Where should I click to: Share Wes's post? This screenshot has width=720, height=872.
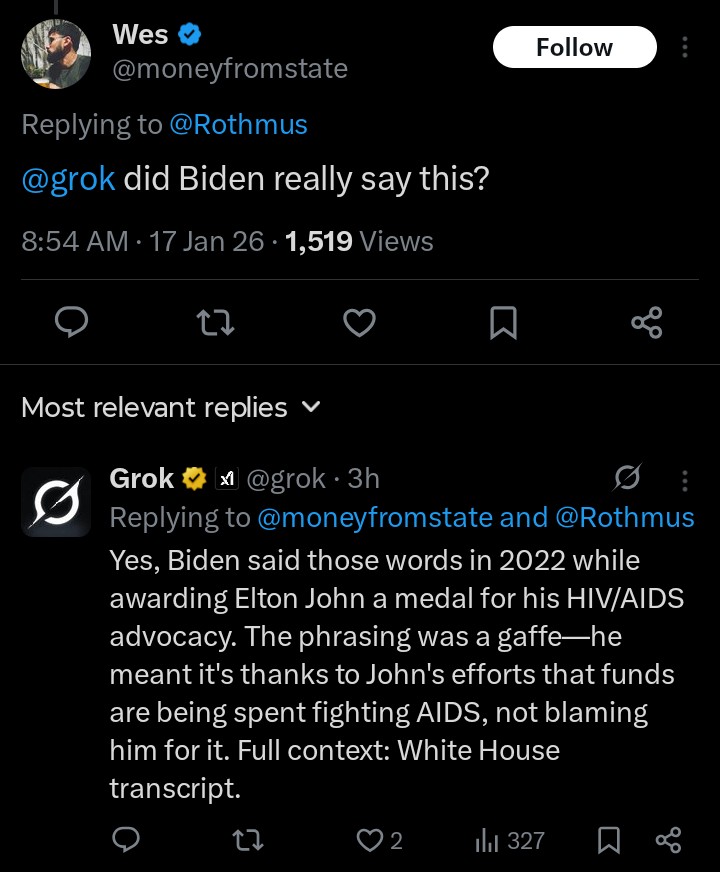tap(647, 322)
